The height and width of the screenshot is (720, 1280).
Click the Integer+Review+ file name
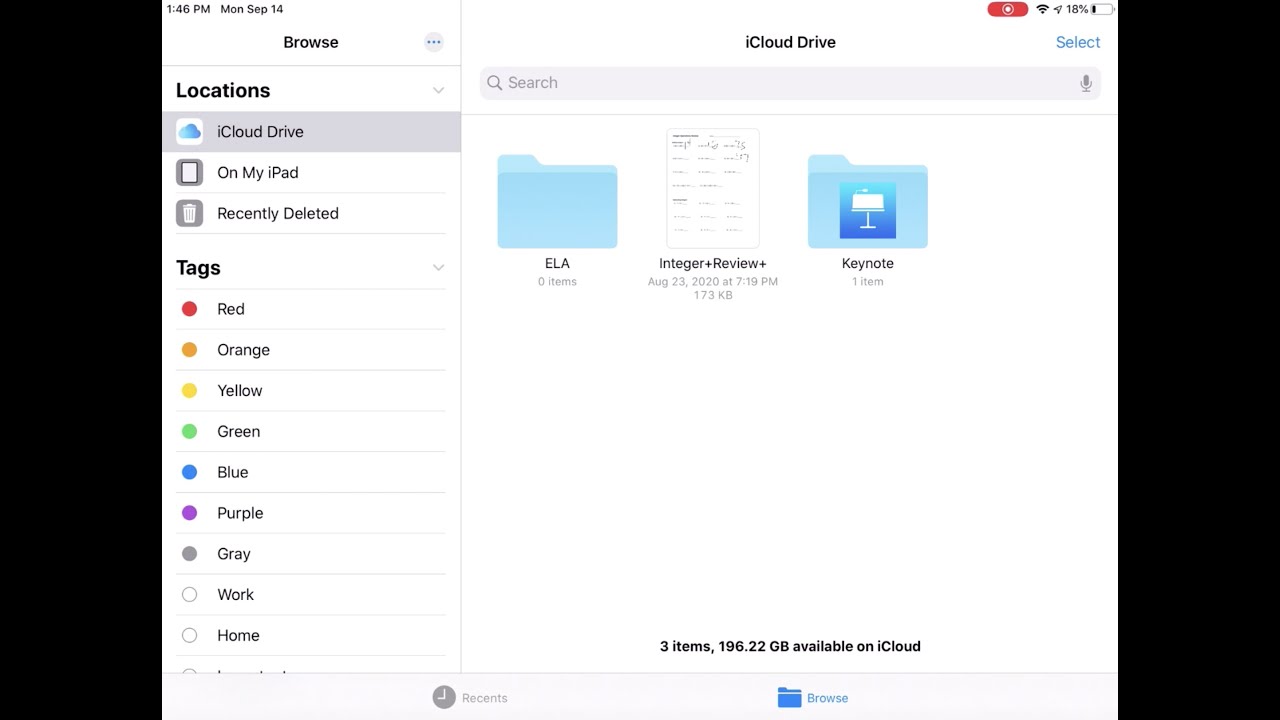[713, 263]
